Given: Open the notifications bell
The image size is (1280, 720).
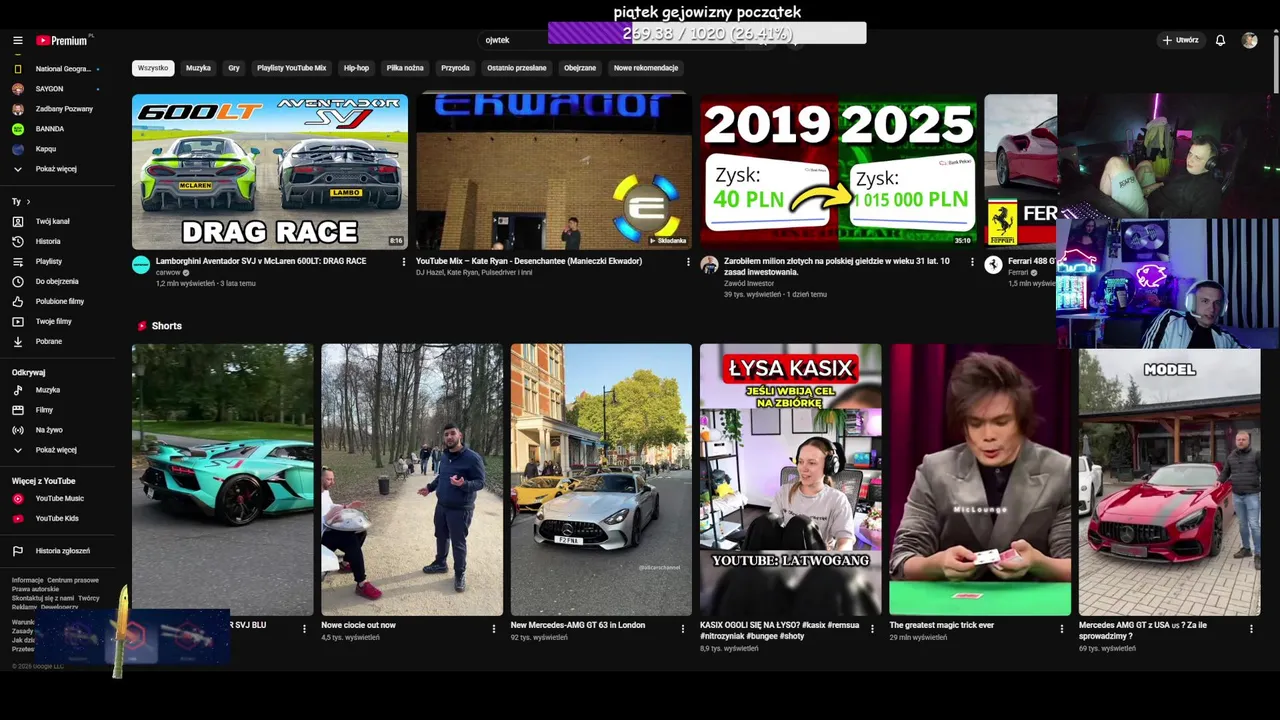Looking at the screenshot, I should [1220, 40].
